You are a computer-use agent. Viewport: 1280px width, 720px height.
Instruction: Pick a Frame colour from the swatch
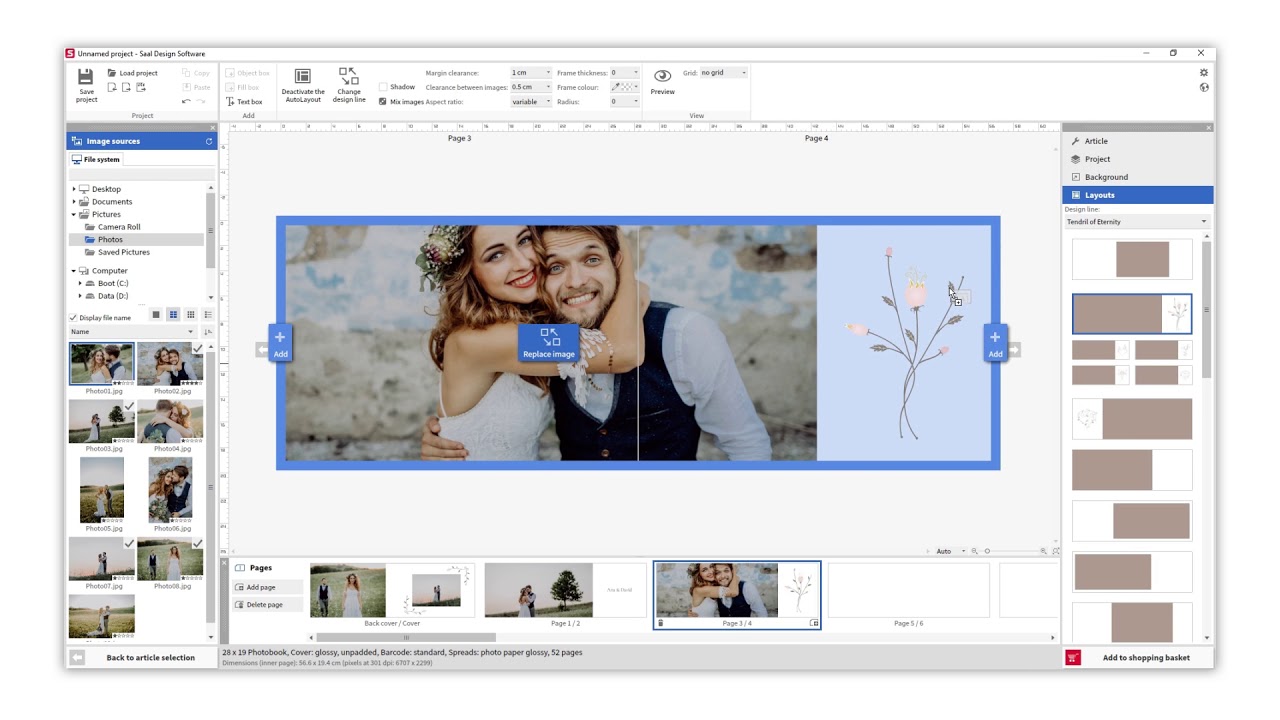click(624, 87)
